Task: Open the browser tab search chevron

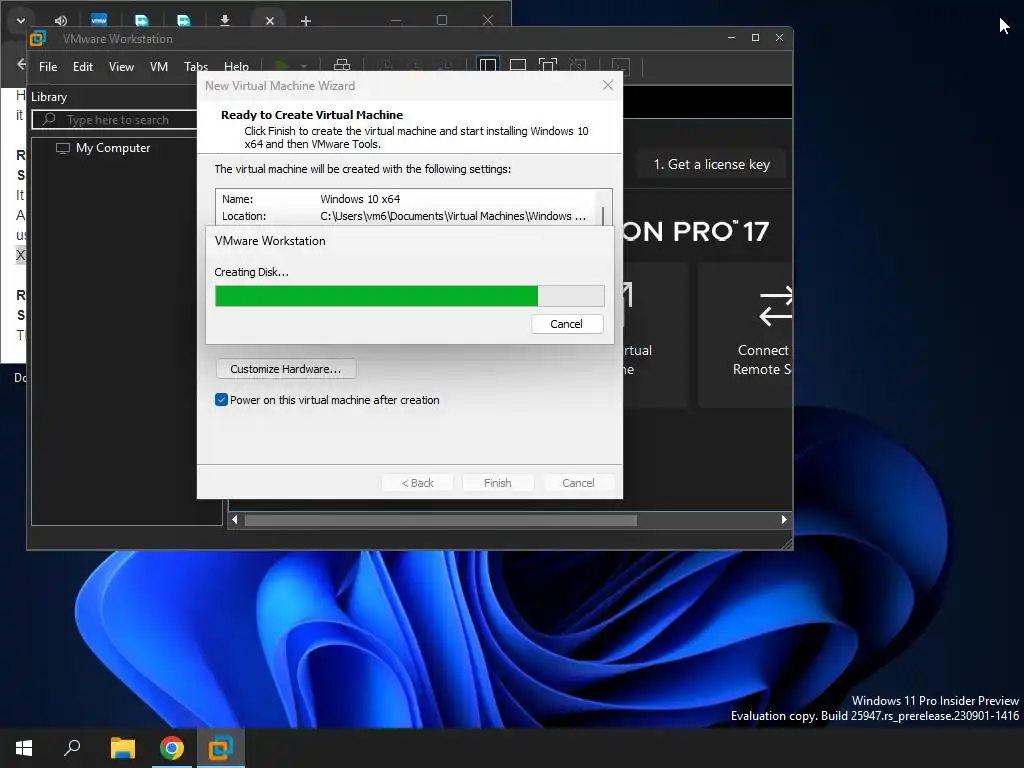Action: point(20,20)
